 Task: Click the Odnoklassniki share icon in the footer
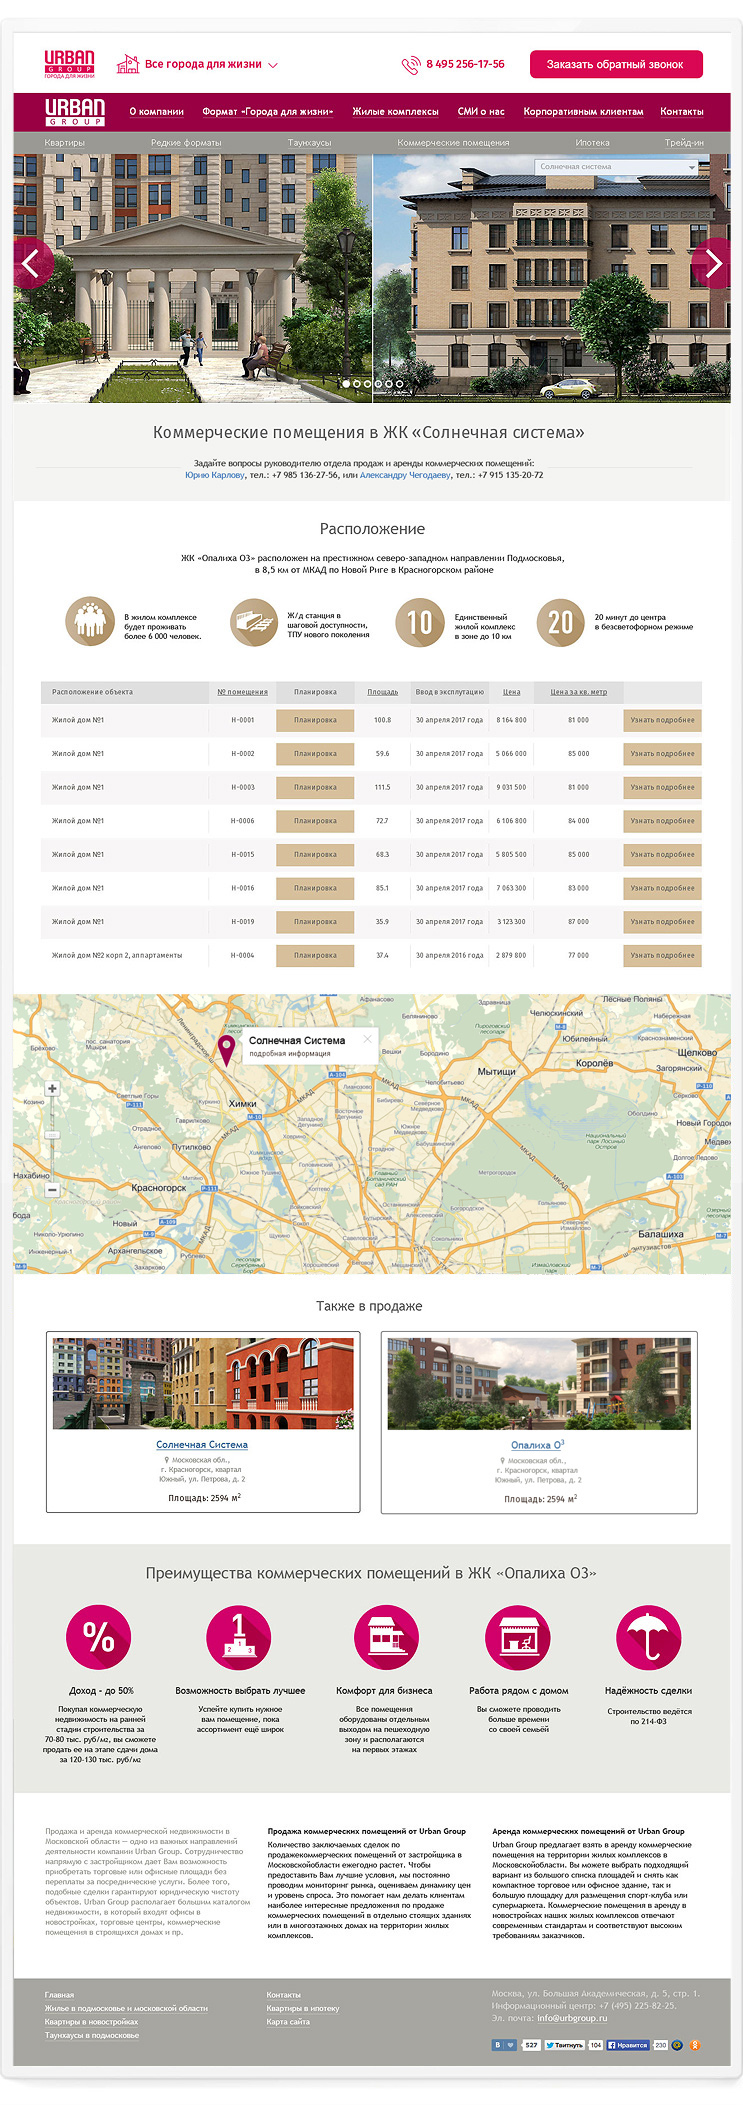coord(695,2045)
